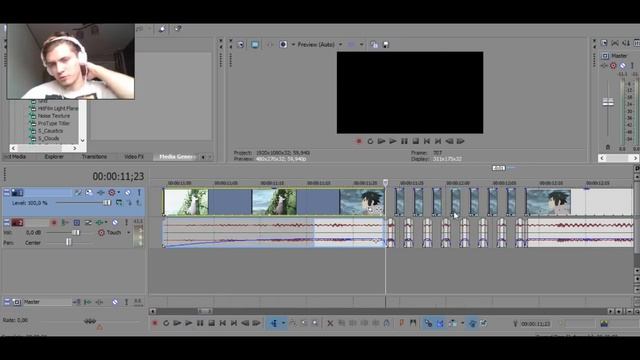Select the ProType Titler generator

click(x=53, y=123)
